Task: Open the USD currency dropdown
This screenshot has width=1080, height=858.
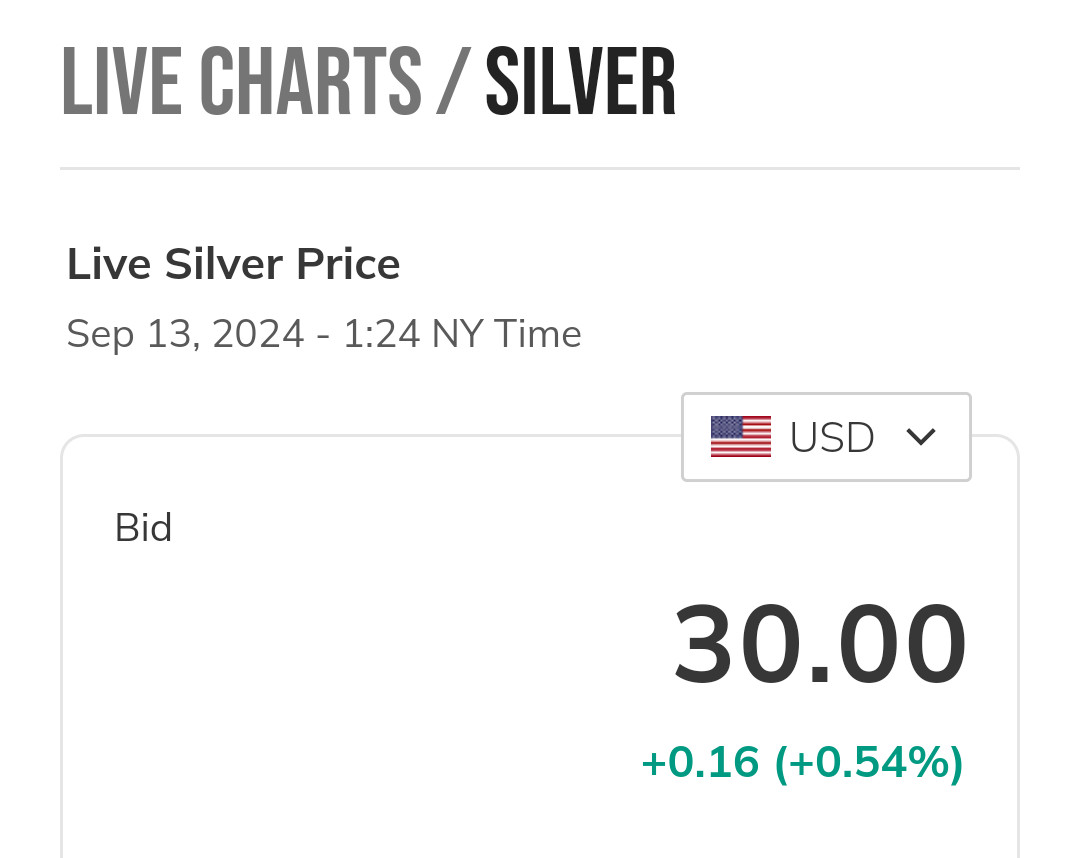Action: (826, 437)
